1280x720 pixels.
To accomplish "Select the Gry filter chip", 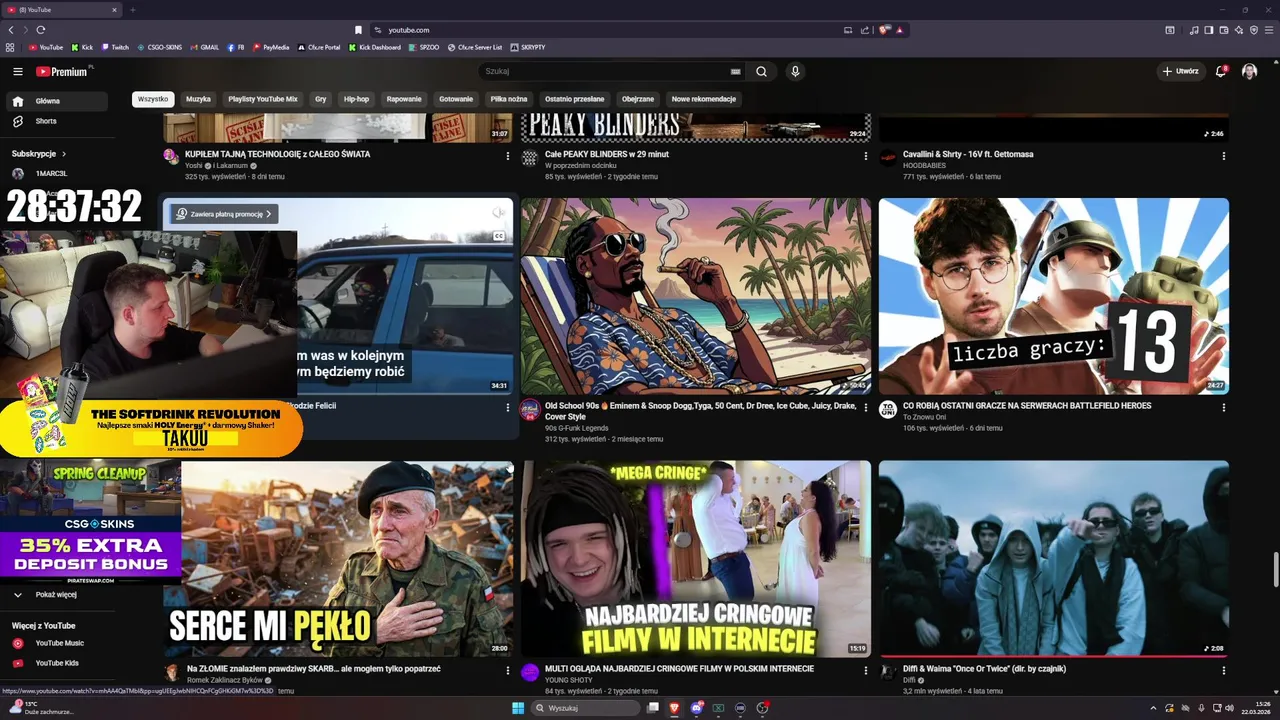I will click(x=320, y=99).
